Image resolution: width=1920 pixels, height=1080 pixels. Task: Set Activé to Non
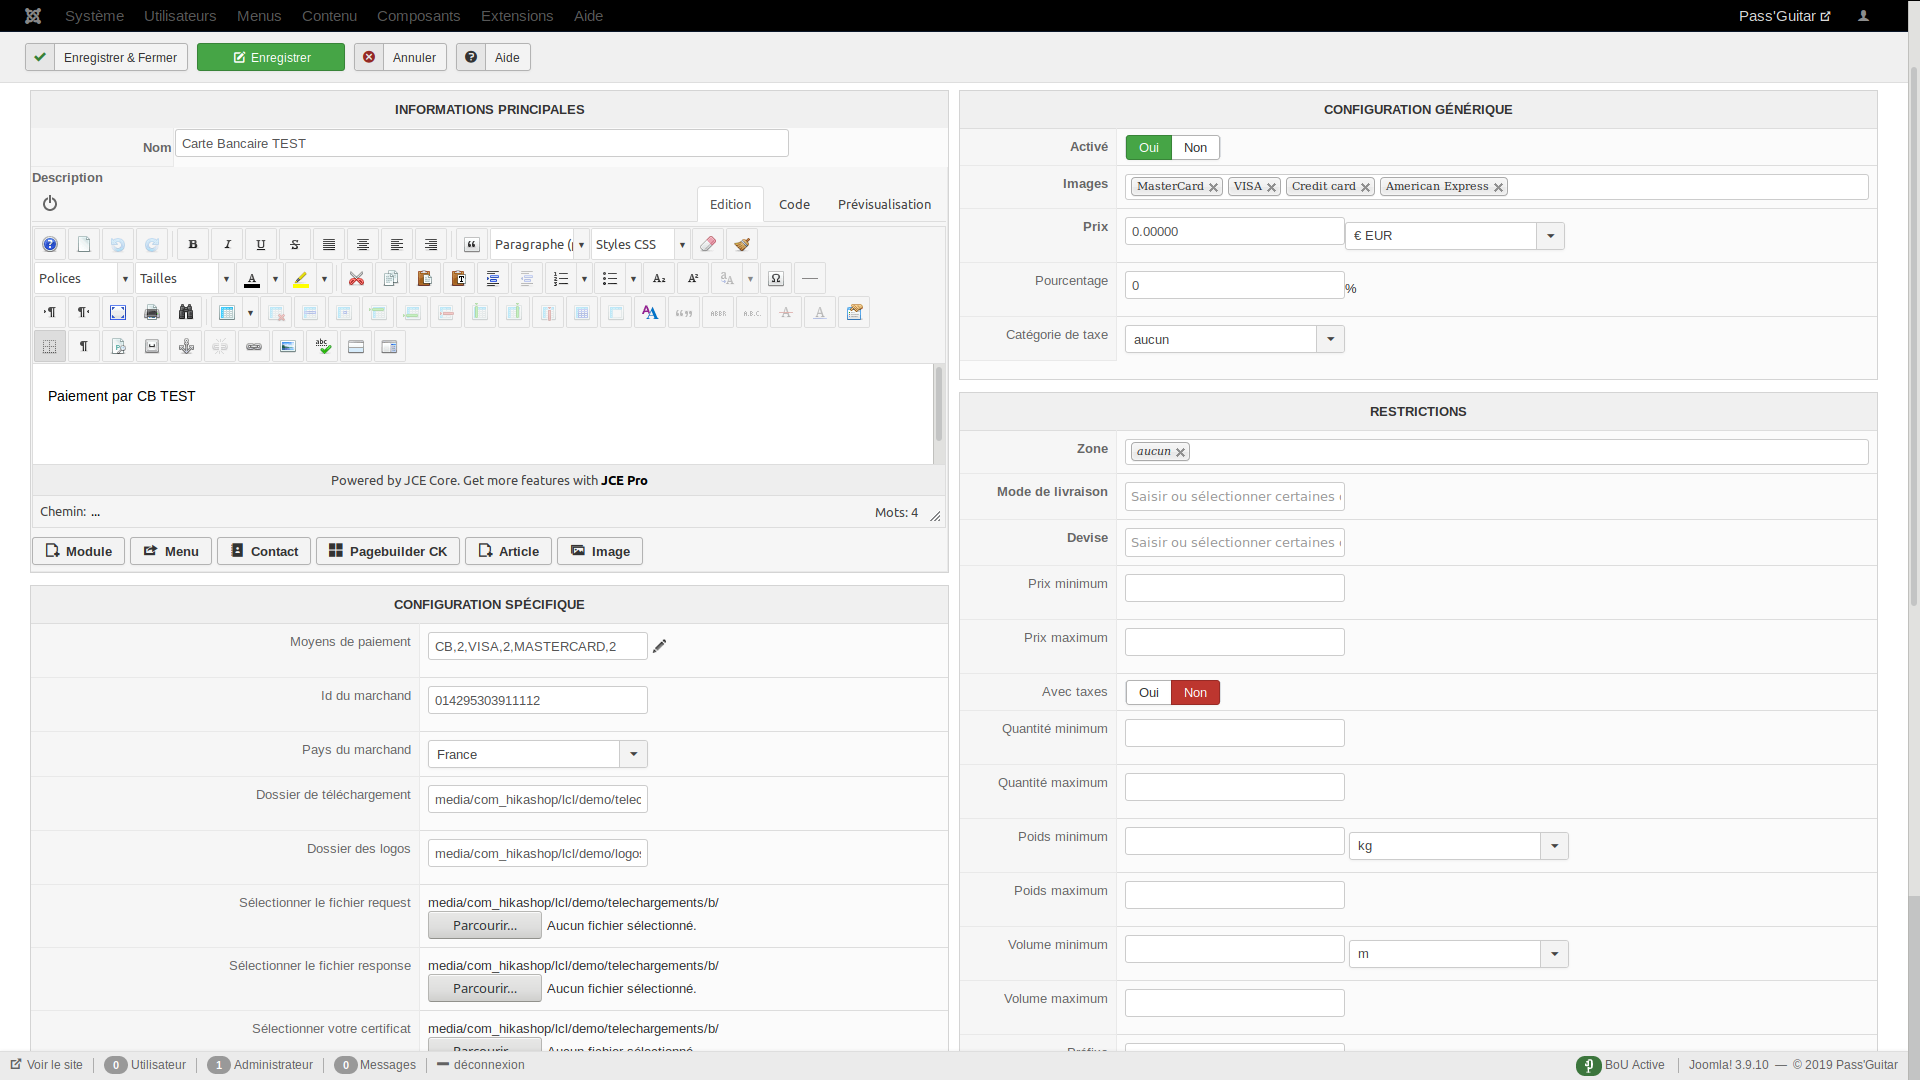point(1195,148)
